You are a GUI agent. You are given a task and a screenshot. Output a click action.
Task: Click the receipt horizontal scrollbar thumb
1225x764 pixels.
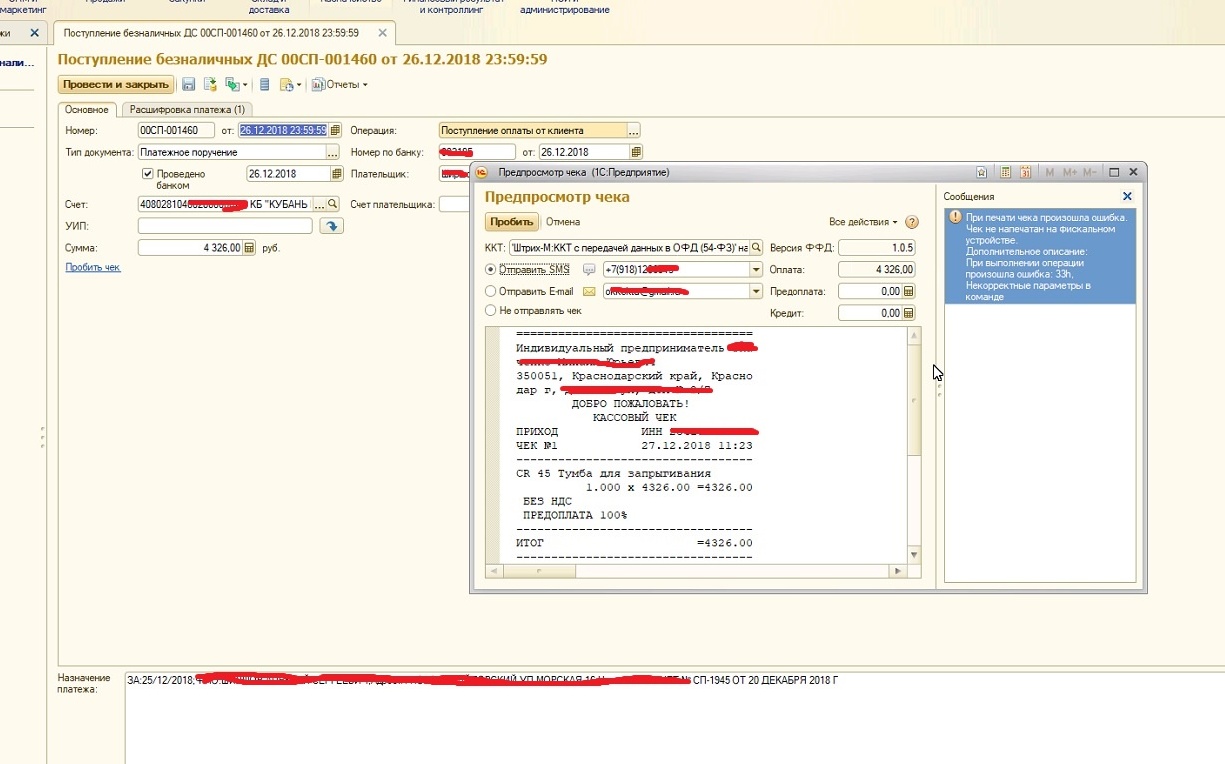[x=539, y=571]
